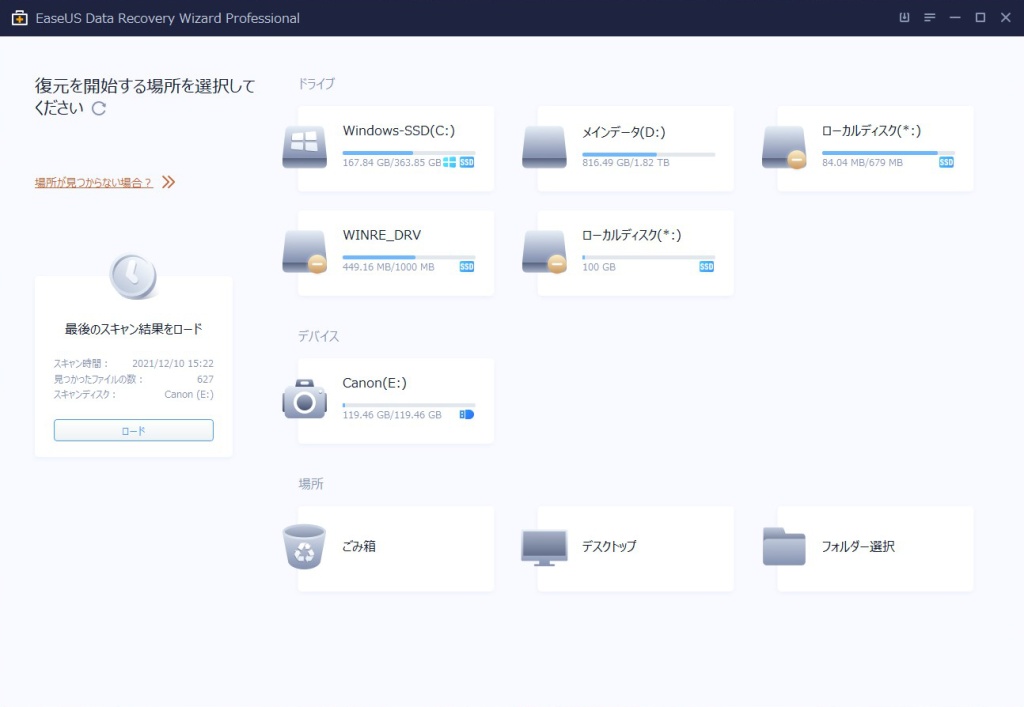Click the ごみ箱 label
The height and width of the screenshot is (707, 1024).
tap(359, 546)
